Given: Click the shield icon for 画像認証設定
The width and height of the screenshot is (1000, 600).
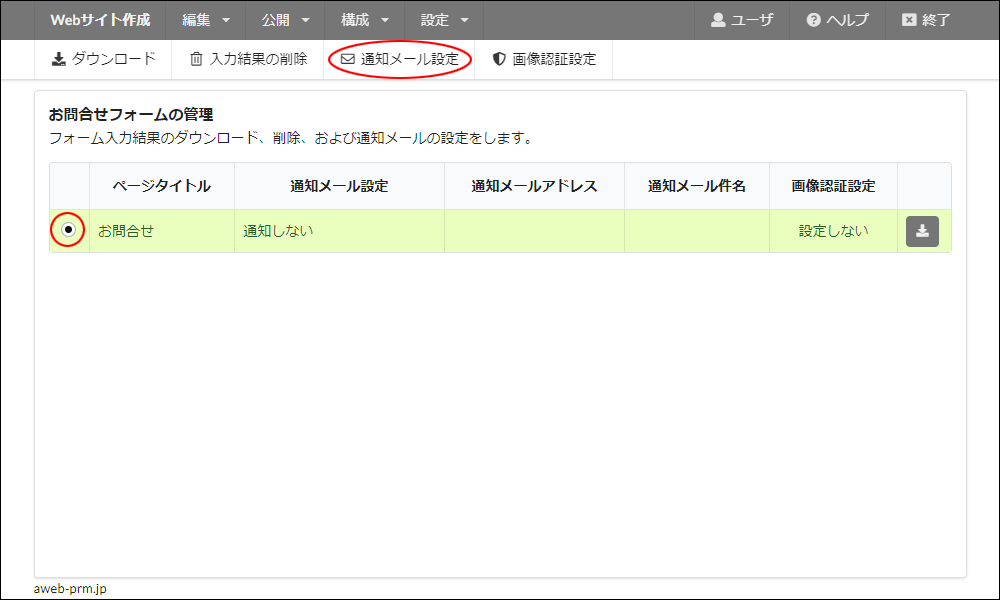Looking at the screenshot, I should coord(499,59).
